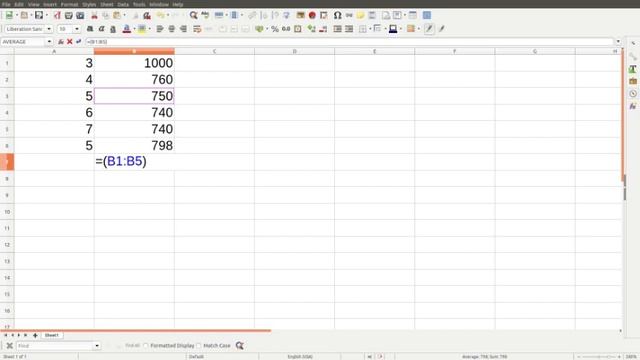Click the formula input line
This screenshot has height=360, width=640.
[349, 42]
